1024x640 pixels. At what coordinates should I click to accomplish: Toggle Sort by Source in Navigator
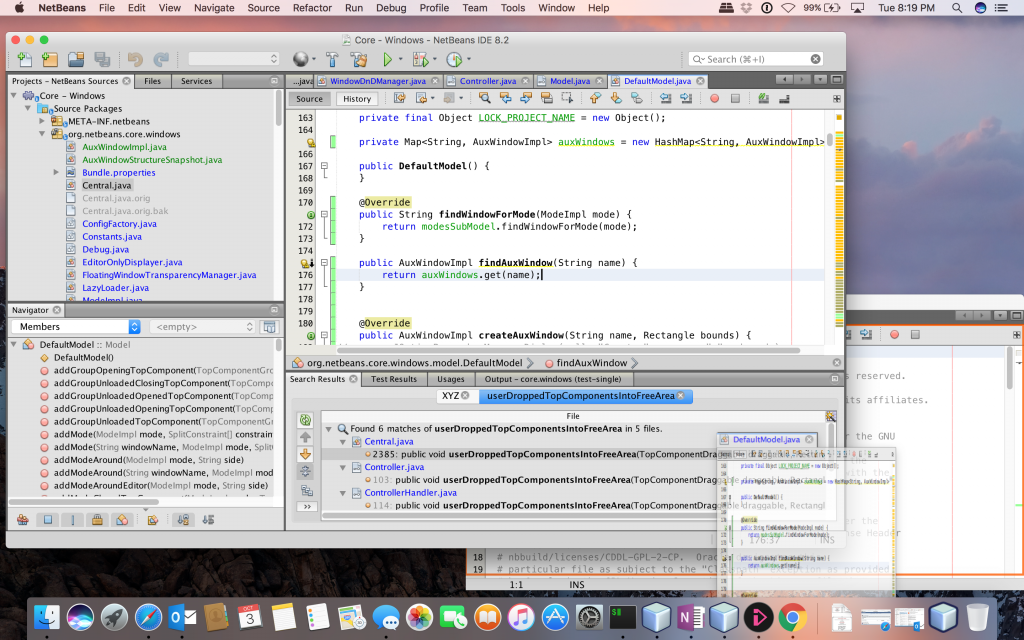point(208,520)
